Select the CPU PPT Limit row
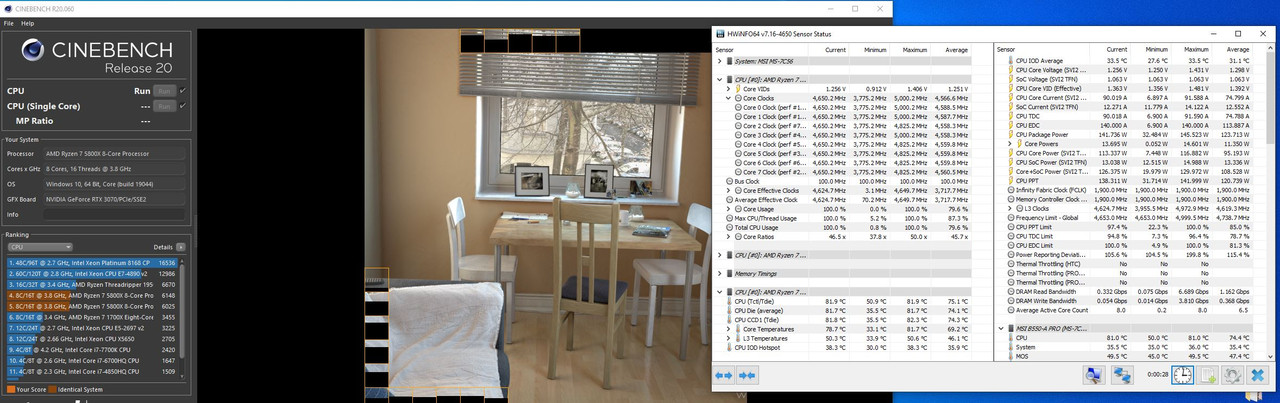Screen dimensions: 1280x403 [x=1128, y=227]
